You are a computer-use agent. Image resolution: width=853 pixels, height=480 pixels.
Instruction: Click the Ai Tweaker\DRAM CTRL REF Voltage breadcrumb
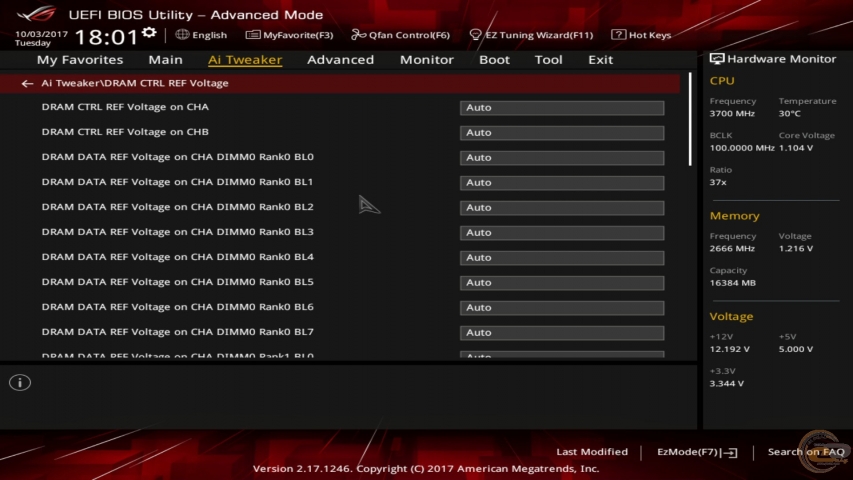[x=135, y=83]
